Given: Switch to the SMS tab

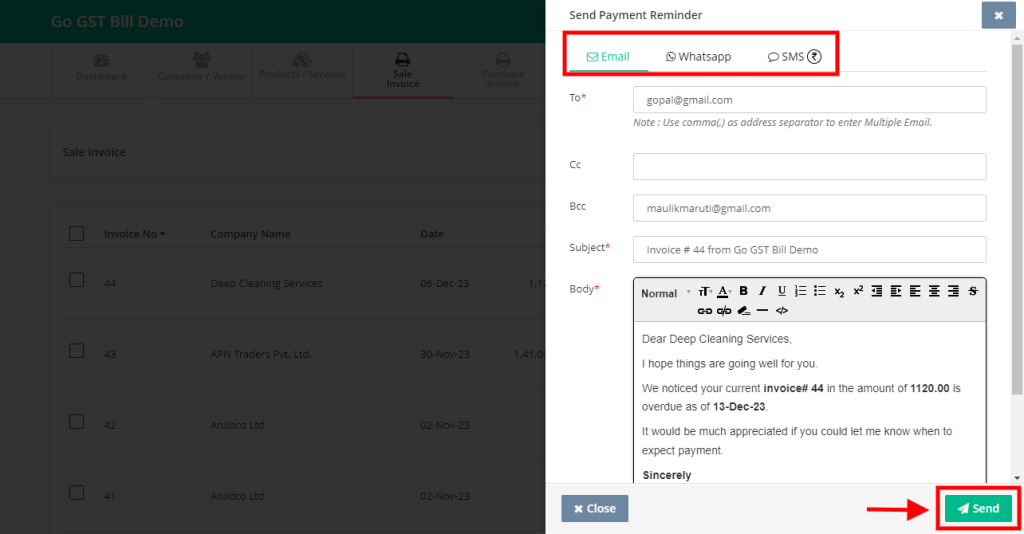Looking at the screenshot, I should coord(794,57).
